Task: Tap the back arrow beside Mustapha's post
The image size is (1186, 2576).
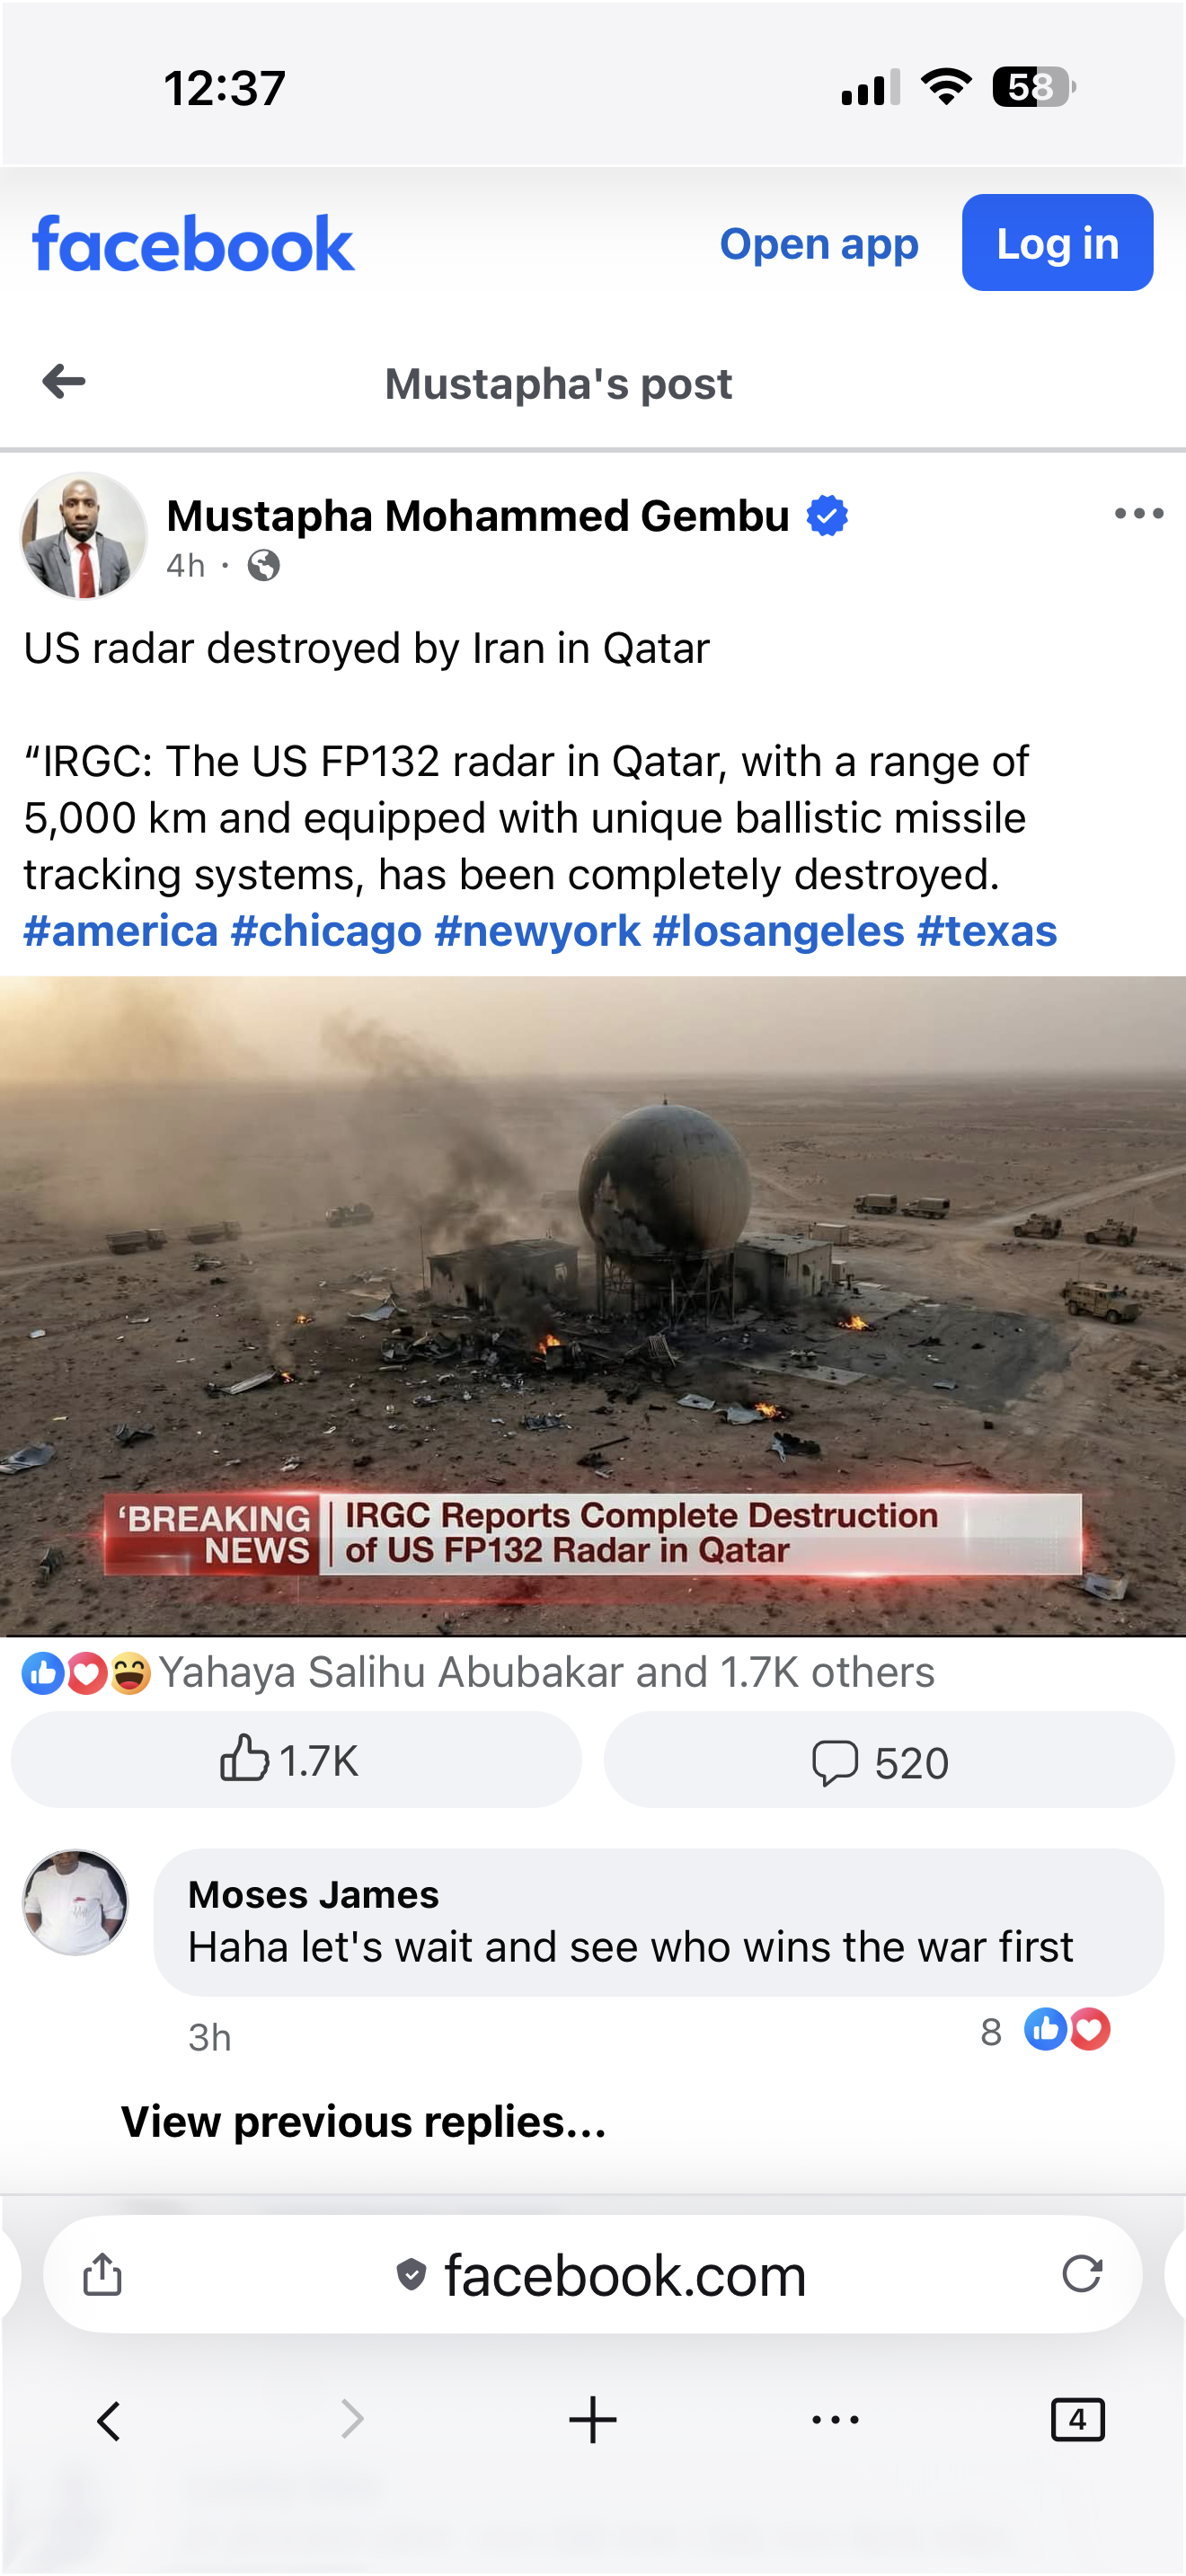Action: [64, 381]
